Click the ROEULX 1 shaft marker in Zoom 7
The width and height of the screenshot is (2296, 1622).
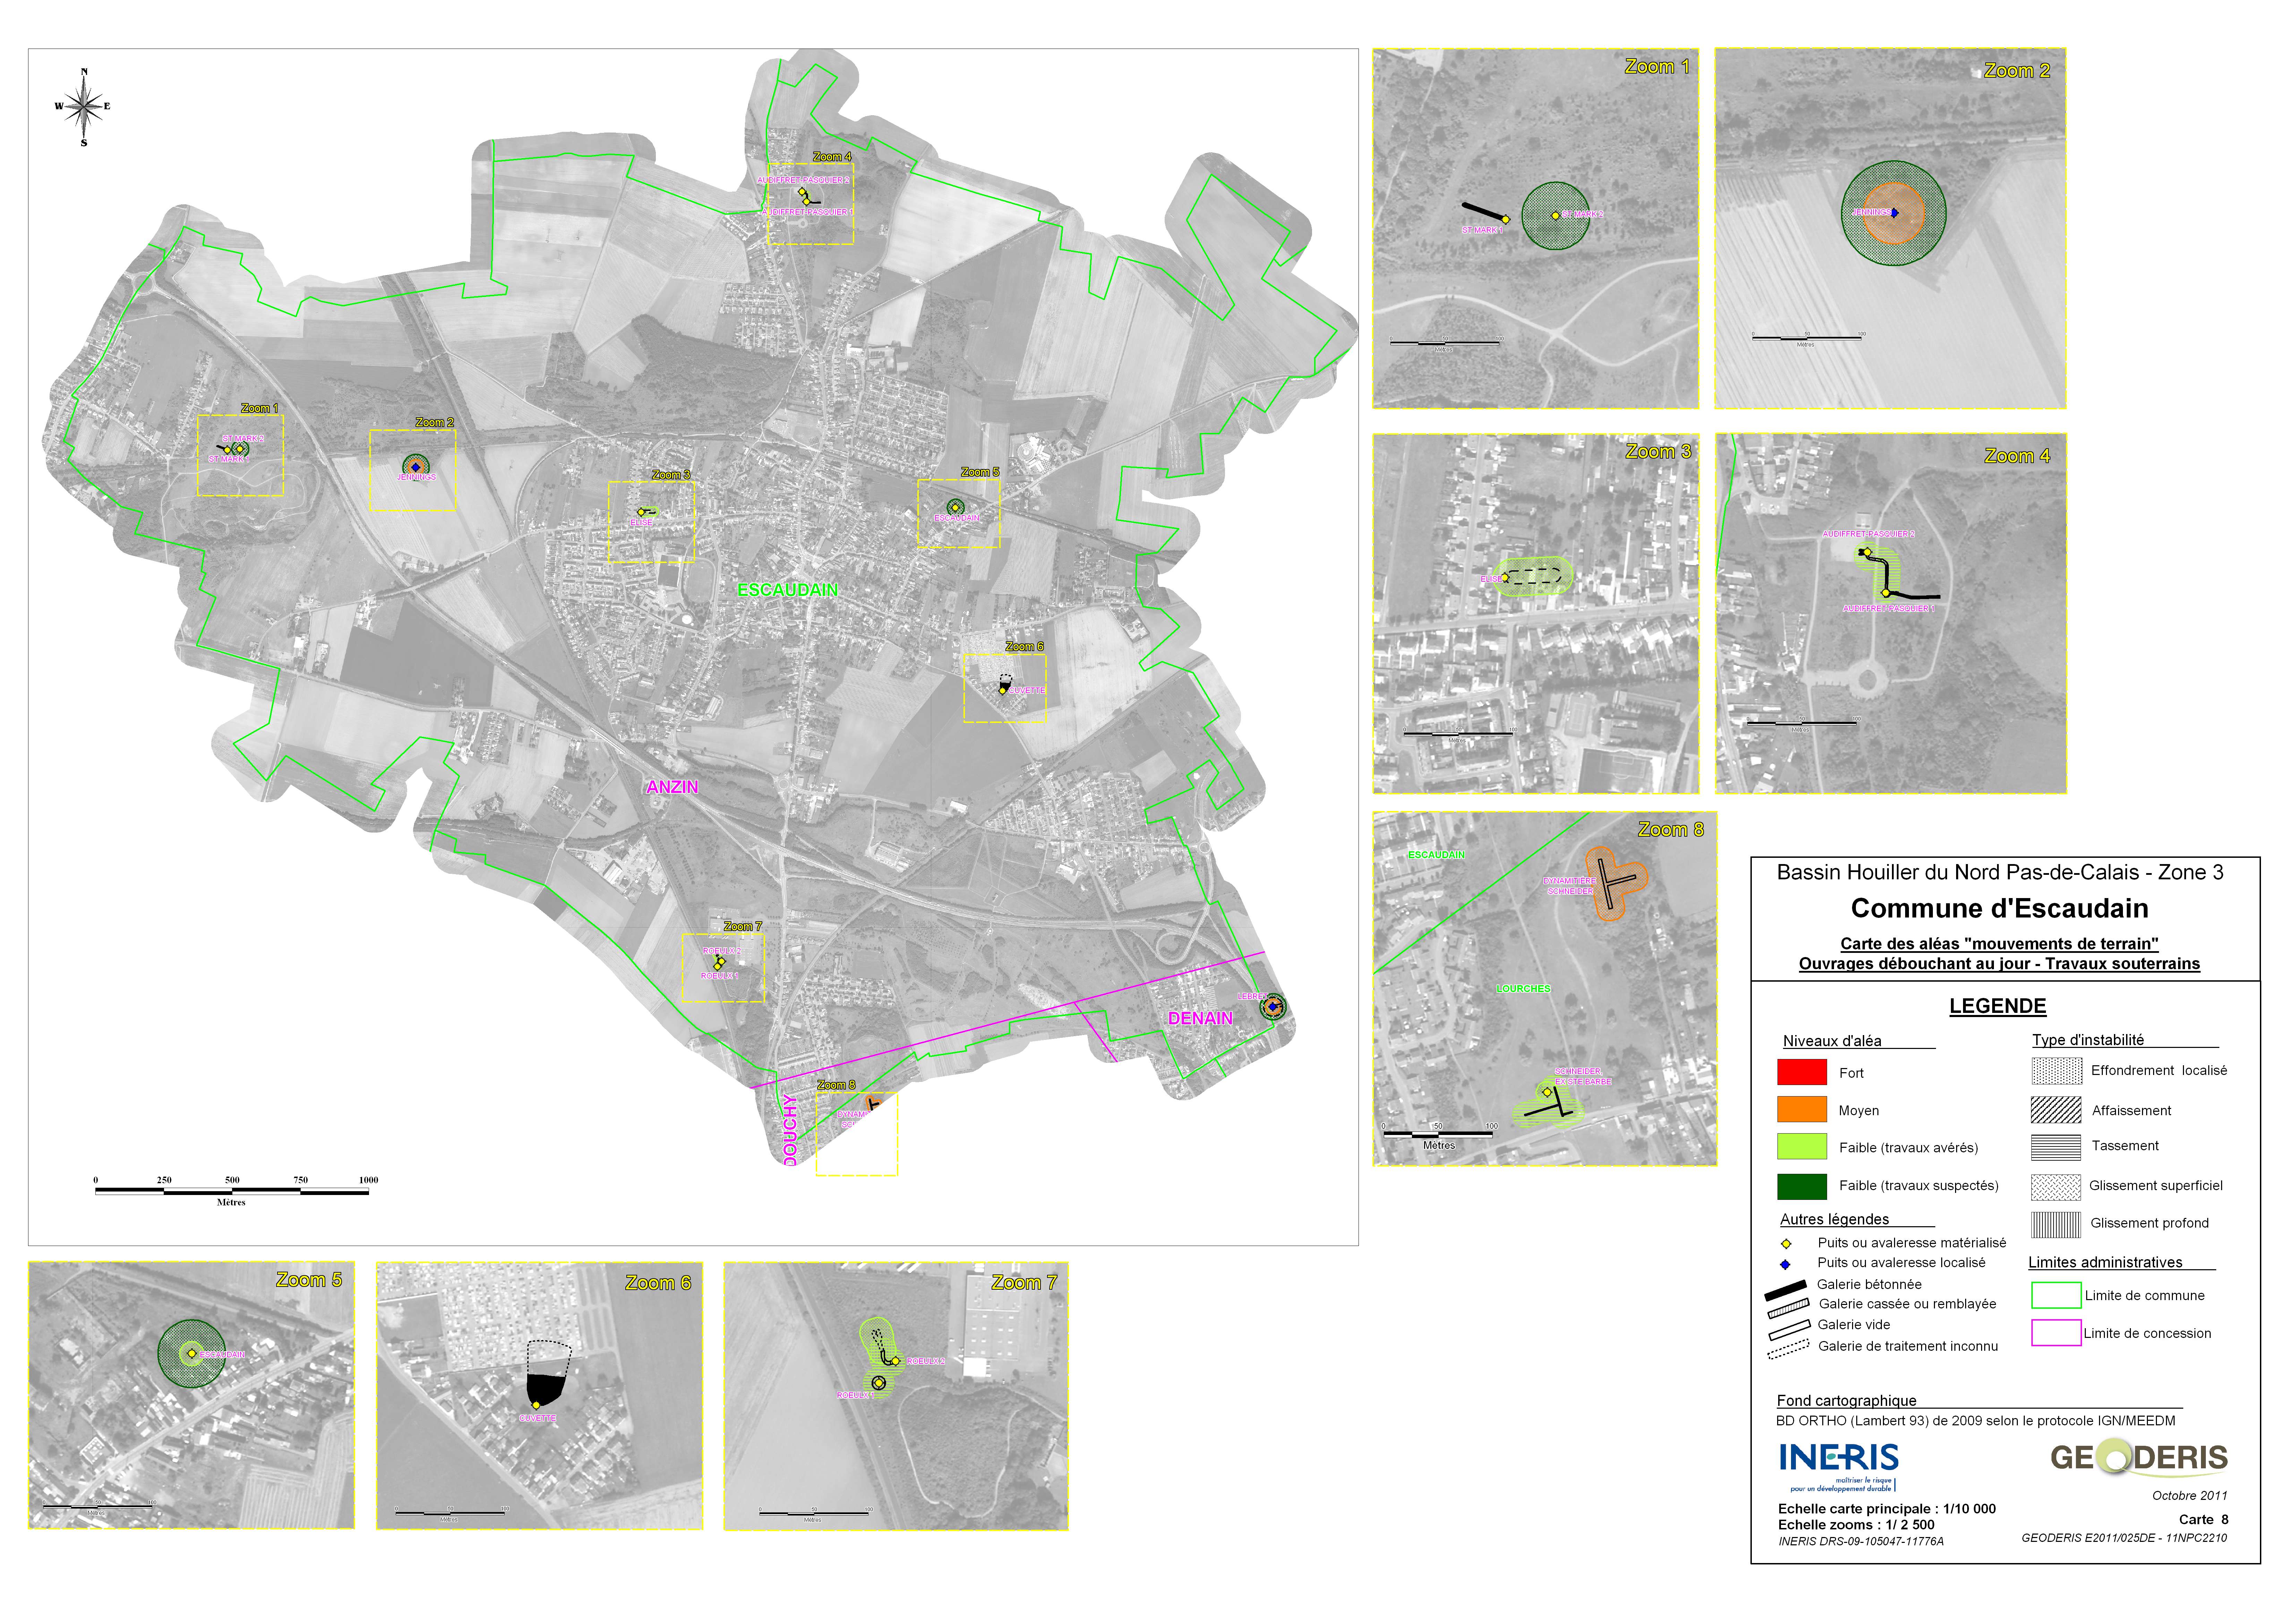[x=879, y=1383]
